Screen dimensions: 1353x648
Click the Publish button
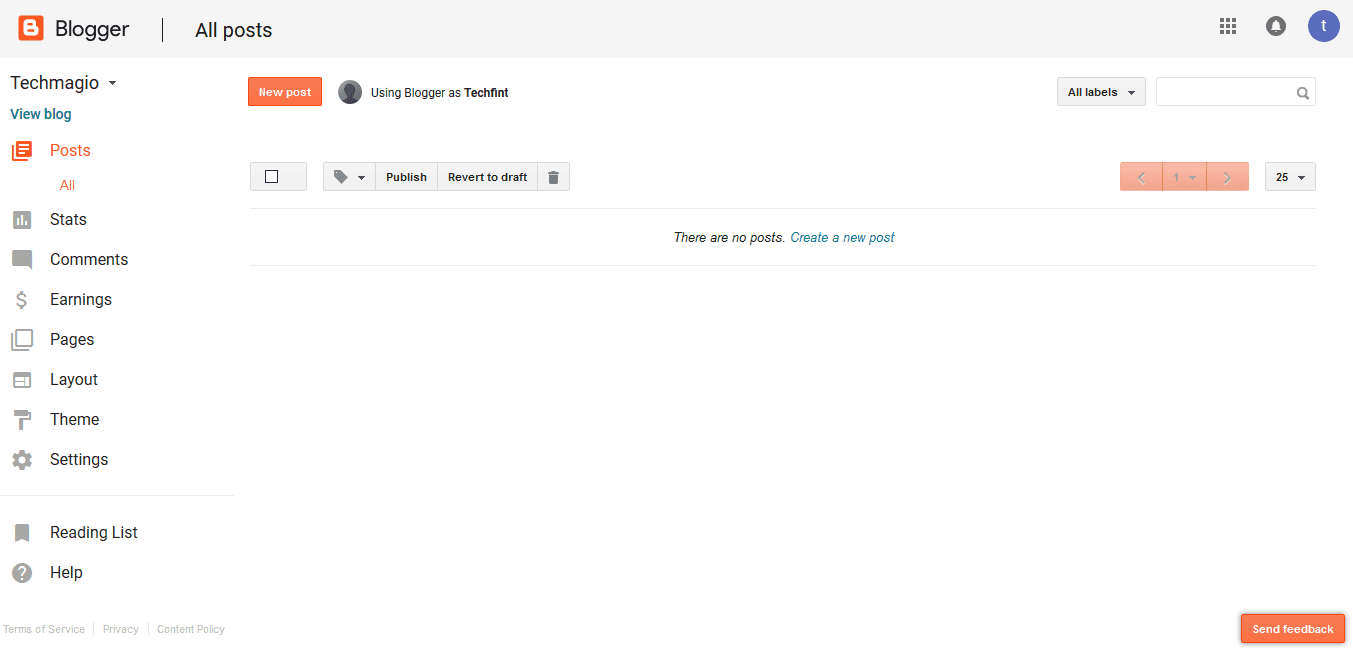tap(406, 177)
